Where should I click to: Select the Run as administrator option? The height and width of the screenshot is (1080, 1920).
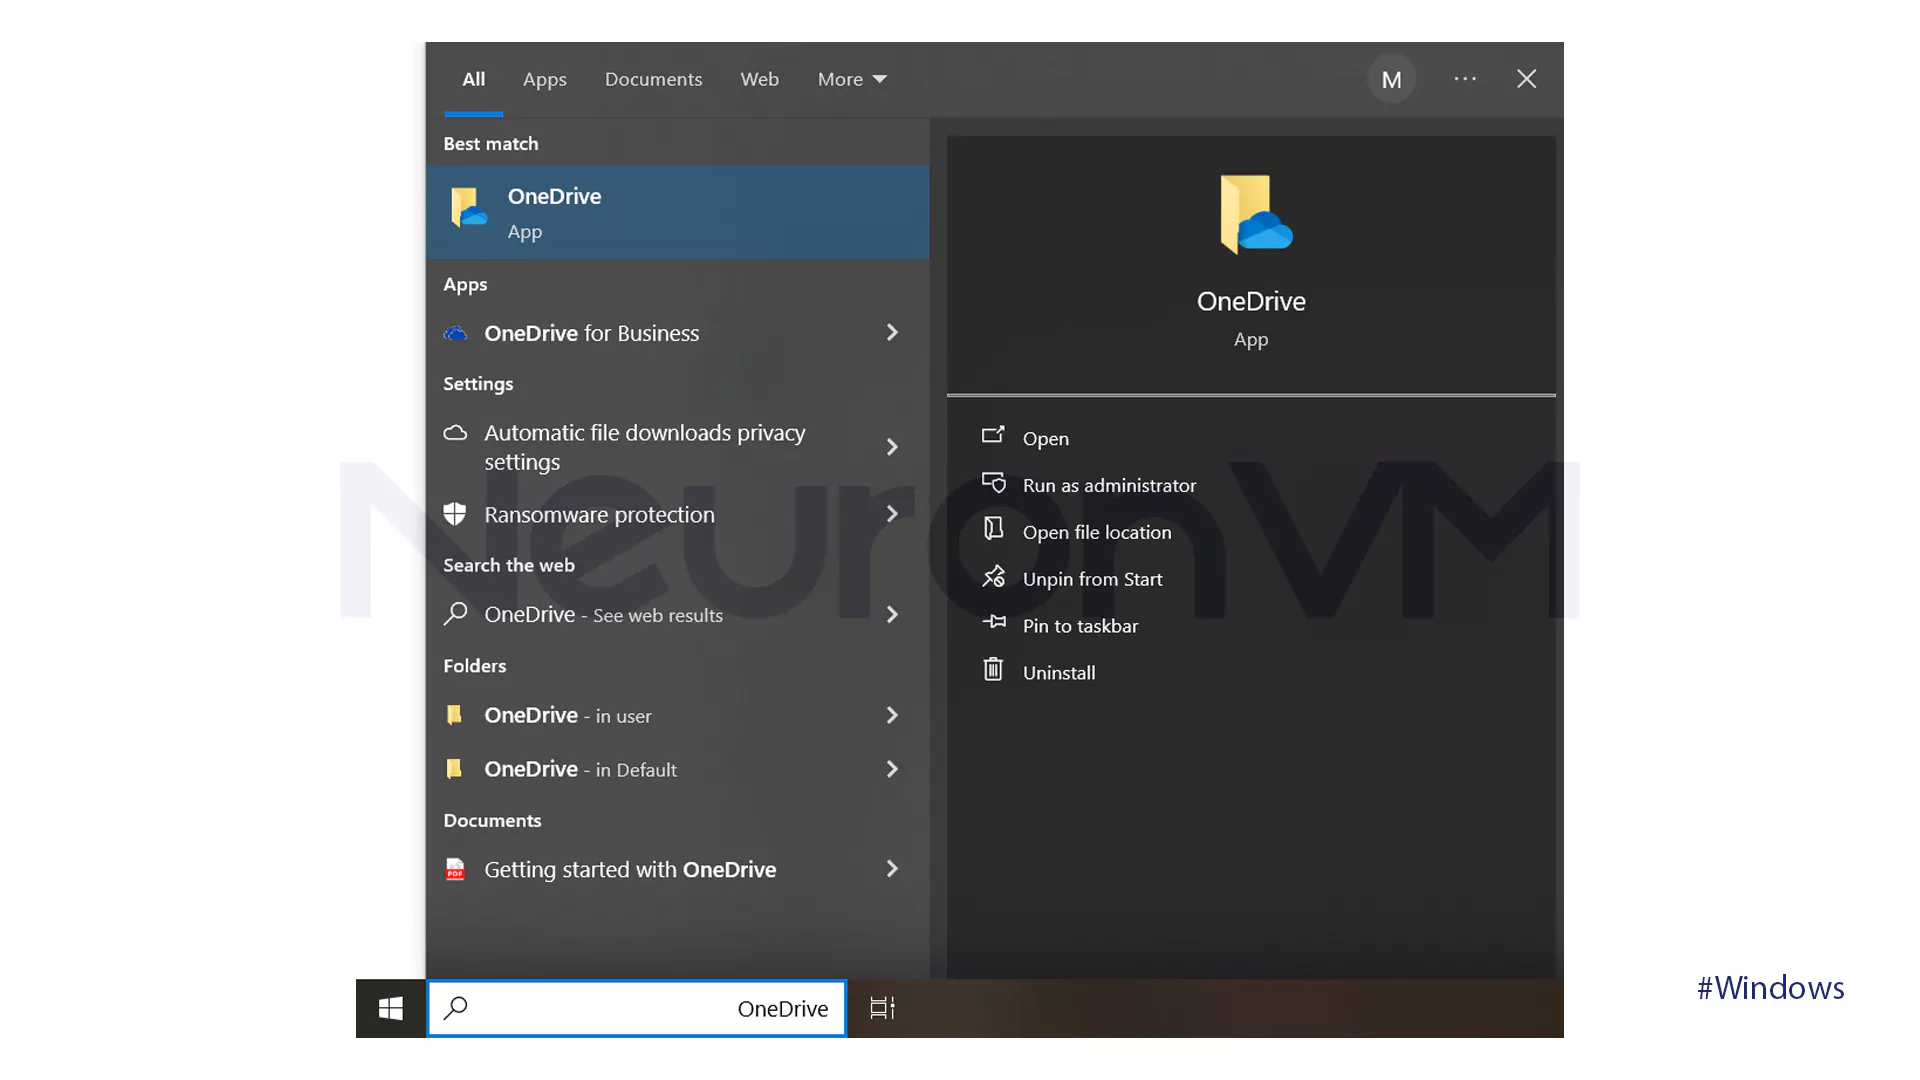(1110, 484)
